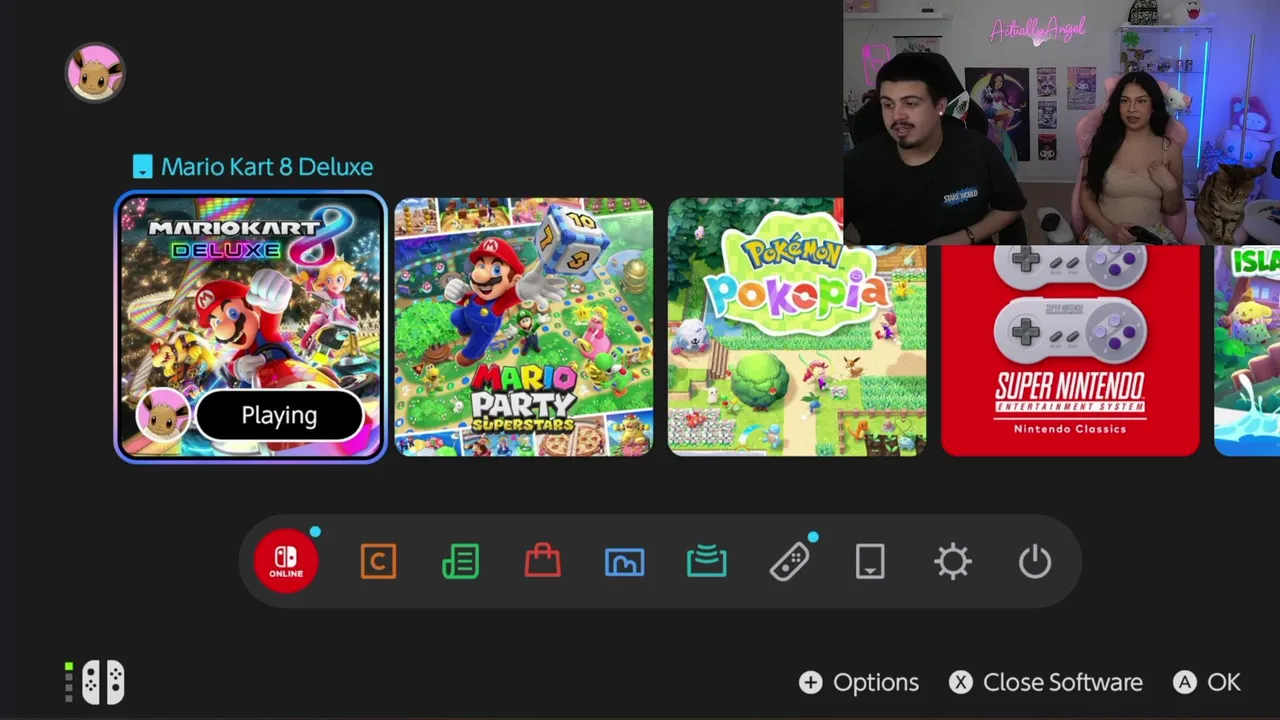Select Mario Party Superstars game tile
The height and width of the screenshot is (720, 1280).
click(524, 327)
